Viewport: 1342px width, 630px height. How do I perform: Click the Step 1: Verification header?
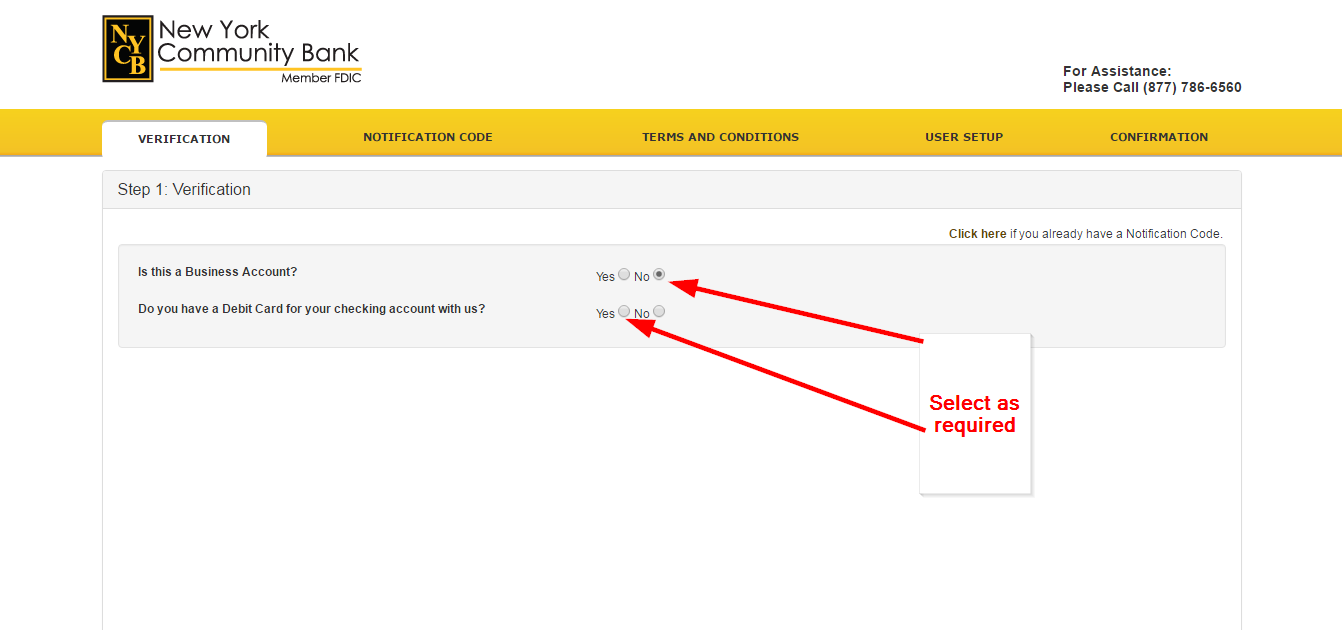182,189
